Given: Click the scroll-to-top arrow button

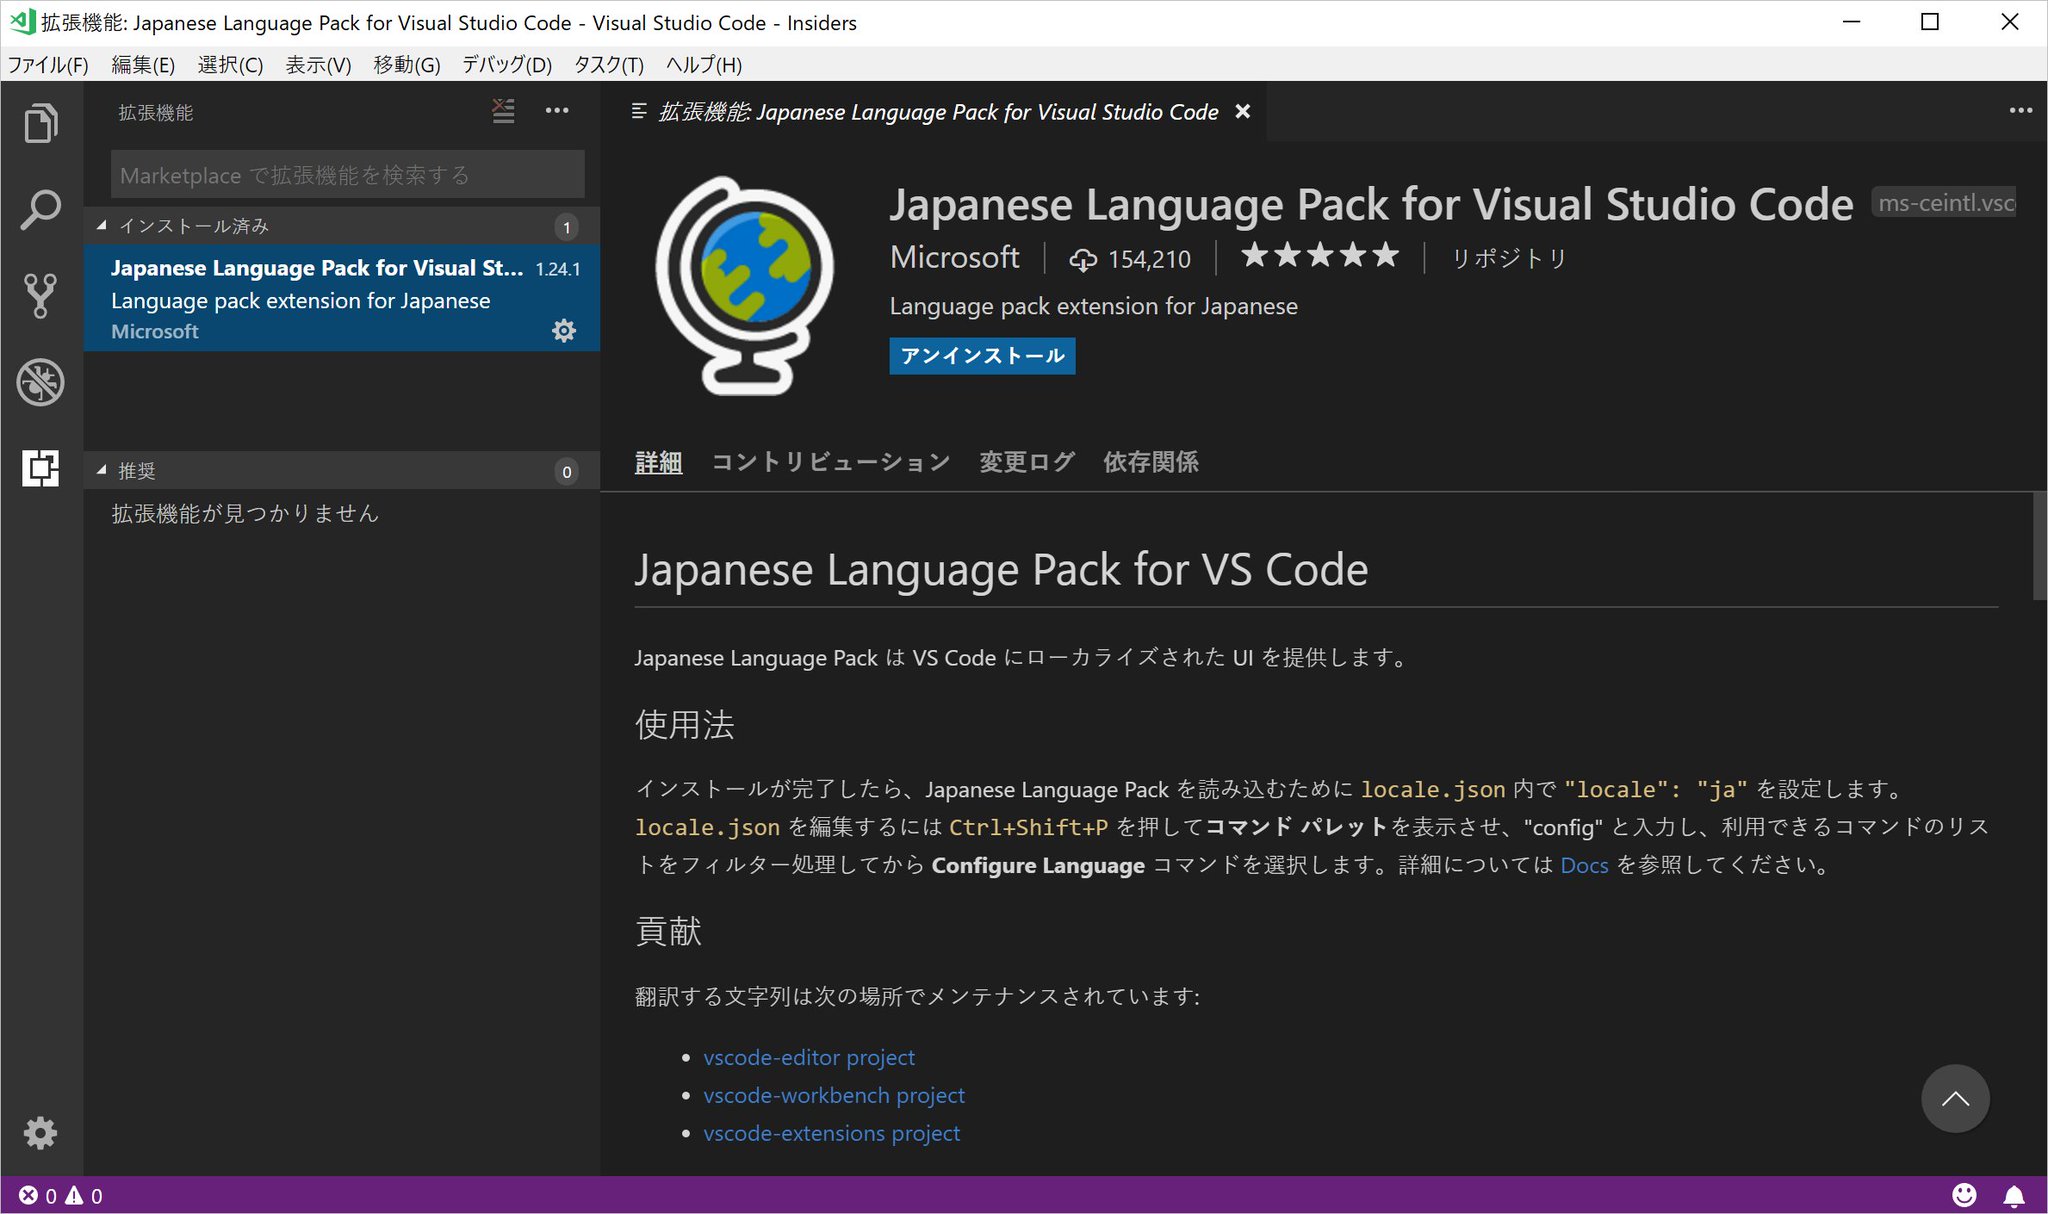Looking at the screenshot, I should click(x=1955, y=1098).
